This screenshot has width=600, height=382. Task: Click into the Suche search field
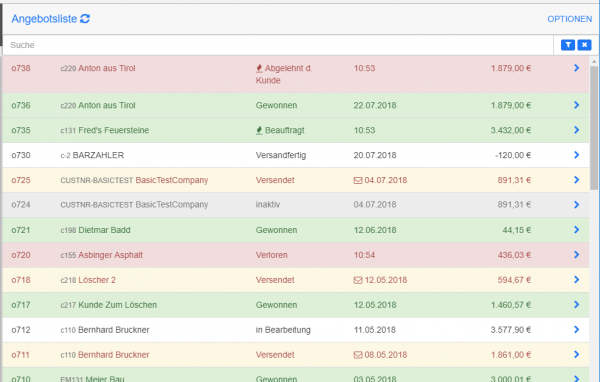pos(278,45)
